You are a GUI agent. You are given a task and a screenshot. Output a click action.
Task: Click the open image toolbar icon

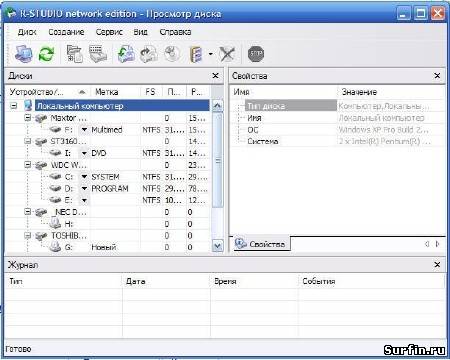click(126, 54)
